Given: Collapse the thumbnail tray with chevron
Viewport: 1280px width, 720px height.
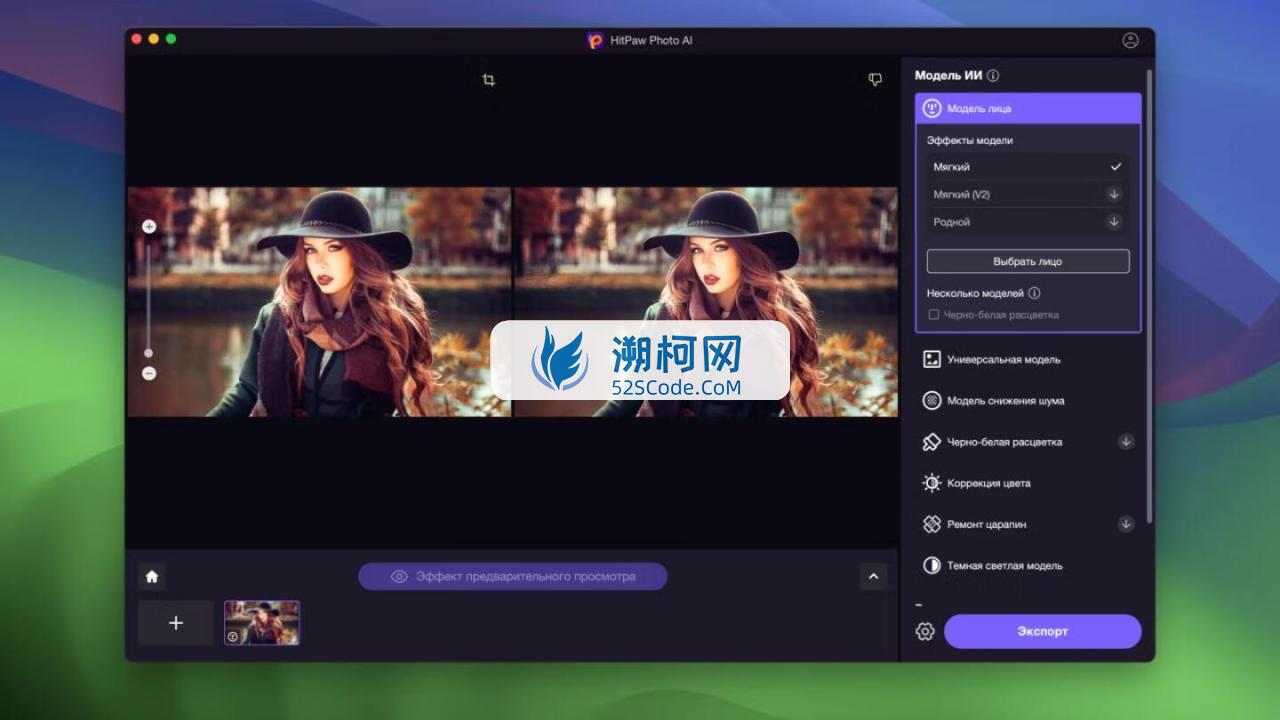Looking at the screenshot, I should tap(873, 576).
